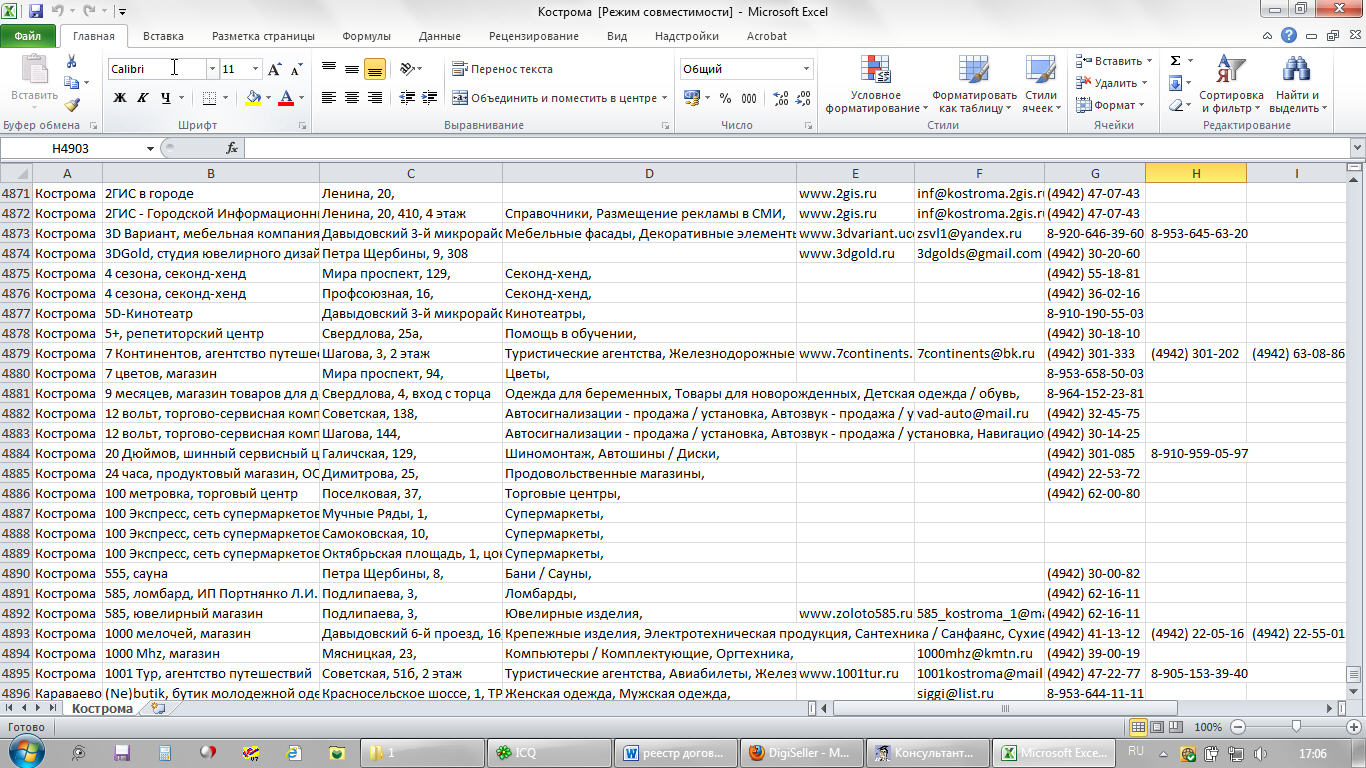Open the font name Calibri dropdown
The image size is (1366, 768).
pyautogui.click(x=212, y=69)
